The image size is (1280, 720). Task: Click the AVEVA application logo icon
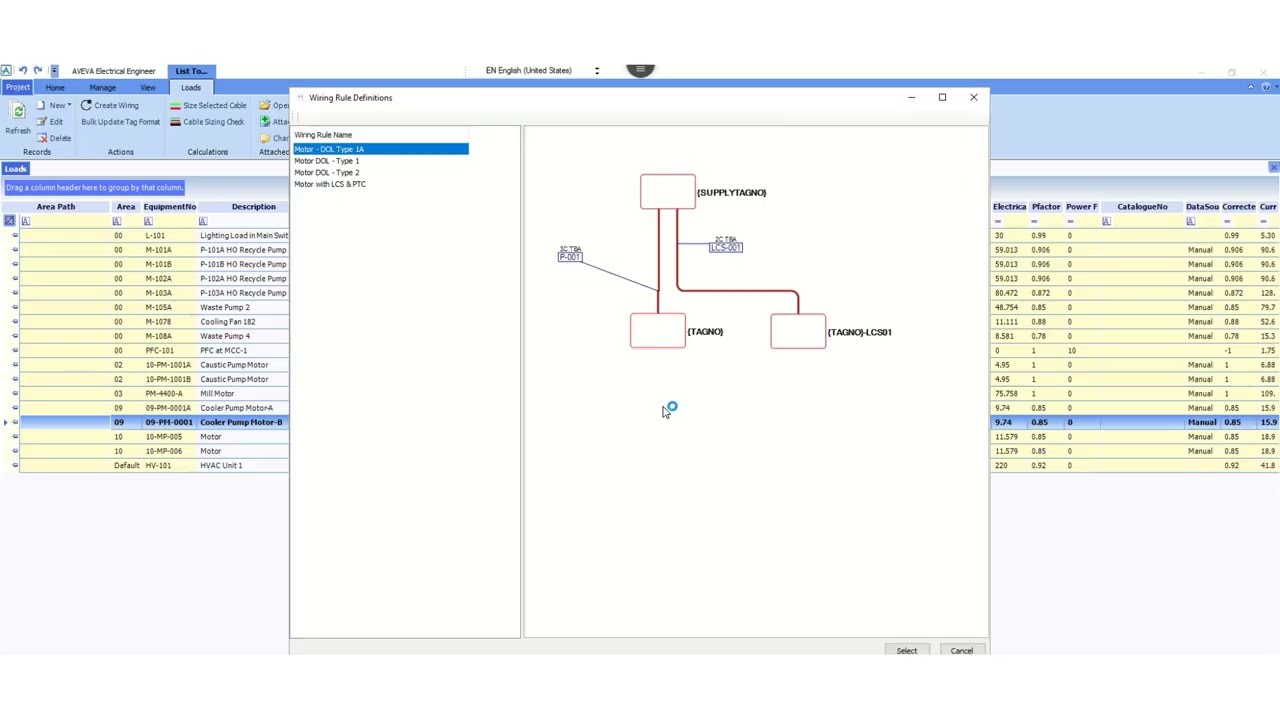tap(6, 70)
